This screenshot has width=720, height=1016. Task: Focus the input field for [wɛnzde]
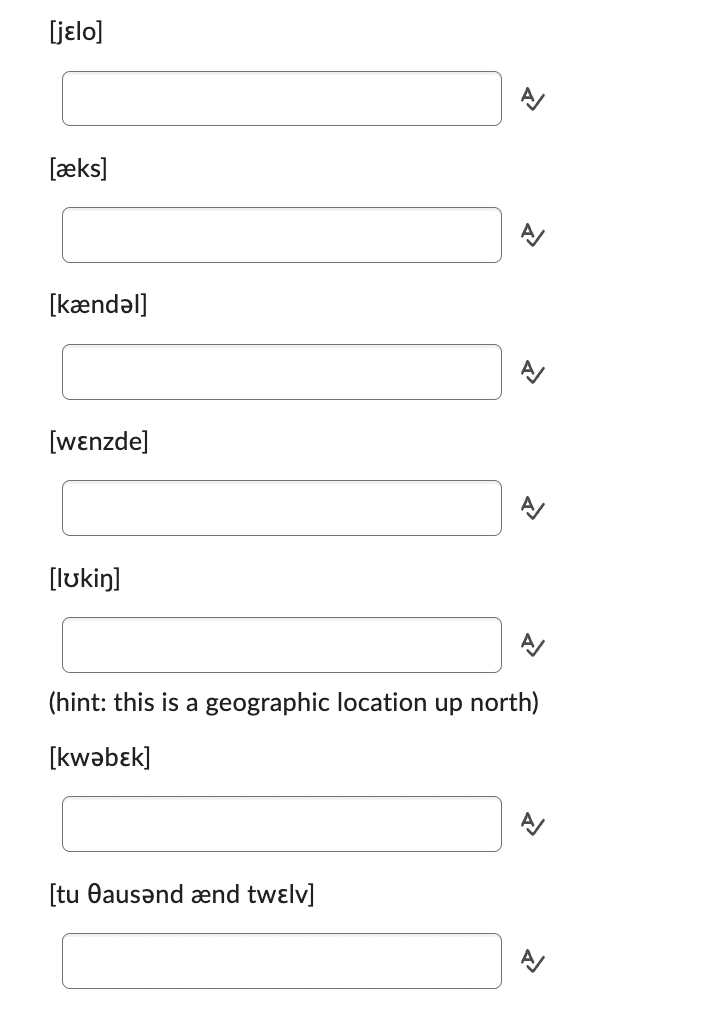pos(281,508)
